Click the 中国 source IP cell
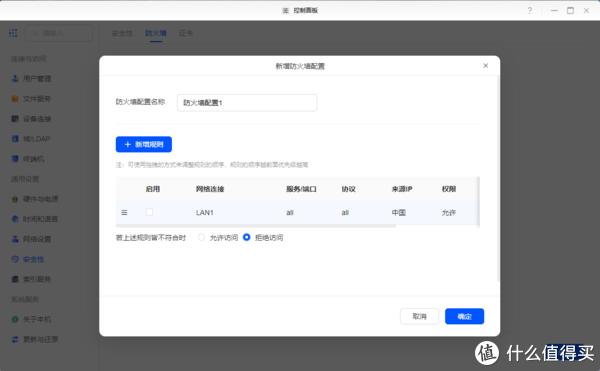This screenshot has height=371, width=600. tap(398, 212)
